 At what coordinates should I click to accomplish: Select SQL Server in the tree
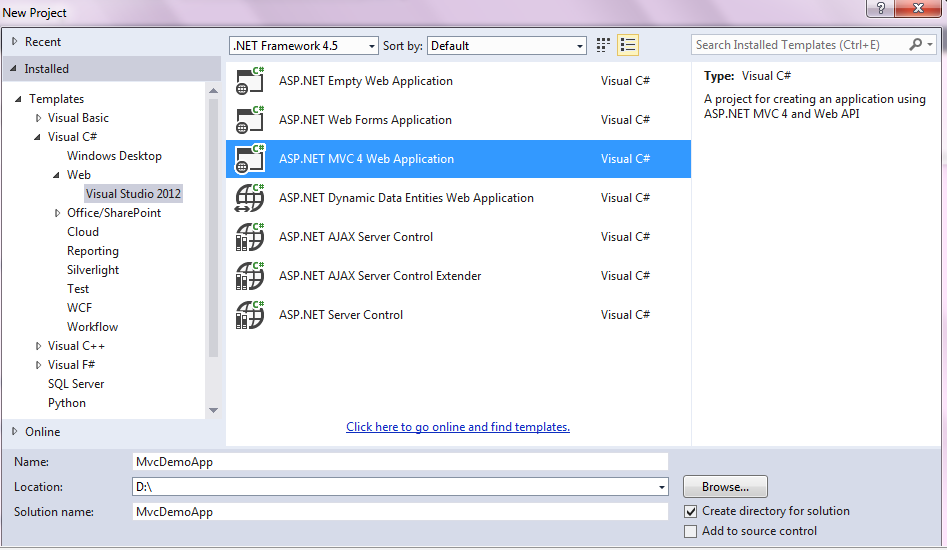point(76,384)
